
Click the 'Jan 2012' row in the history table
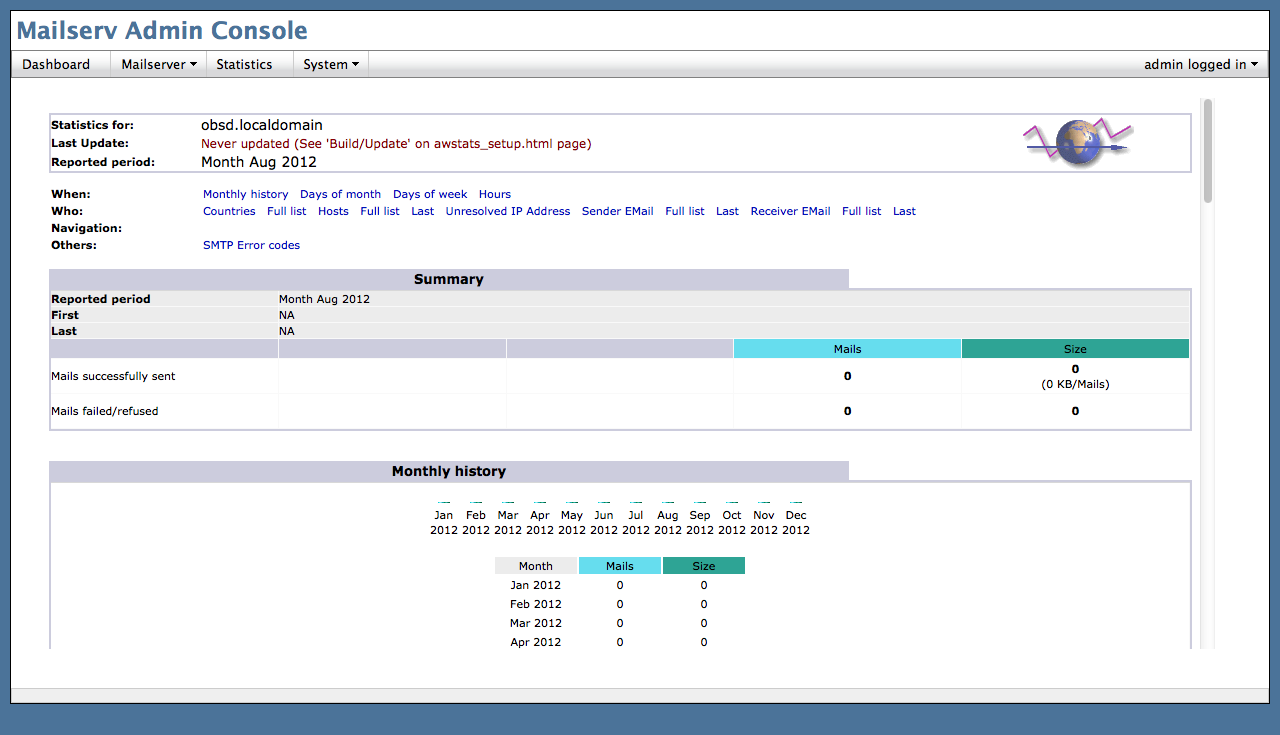620,585
